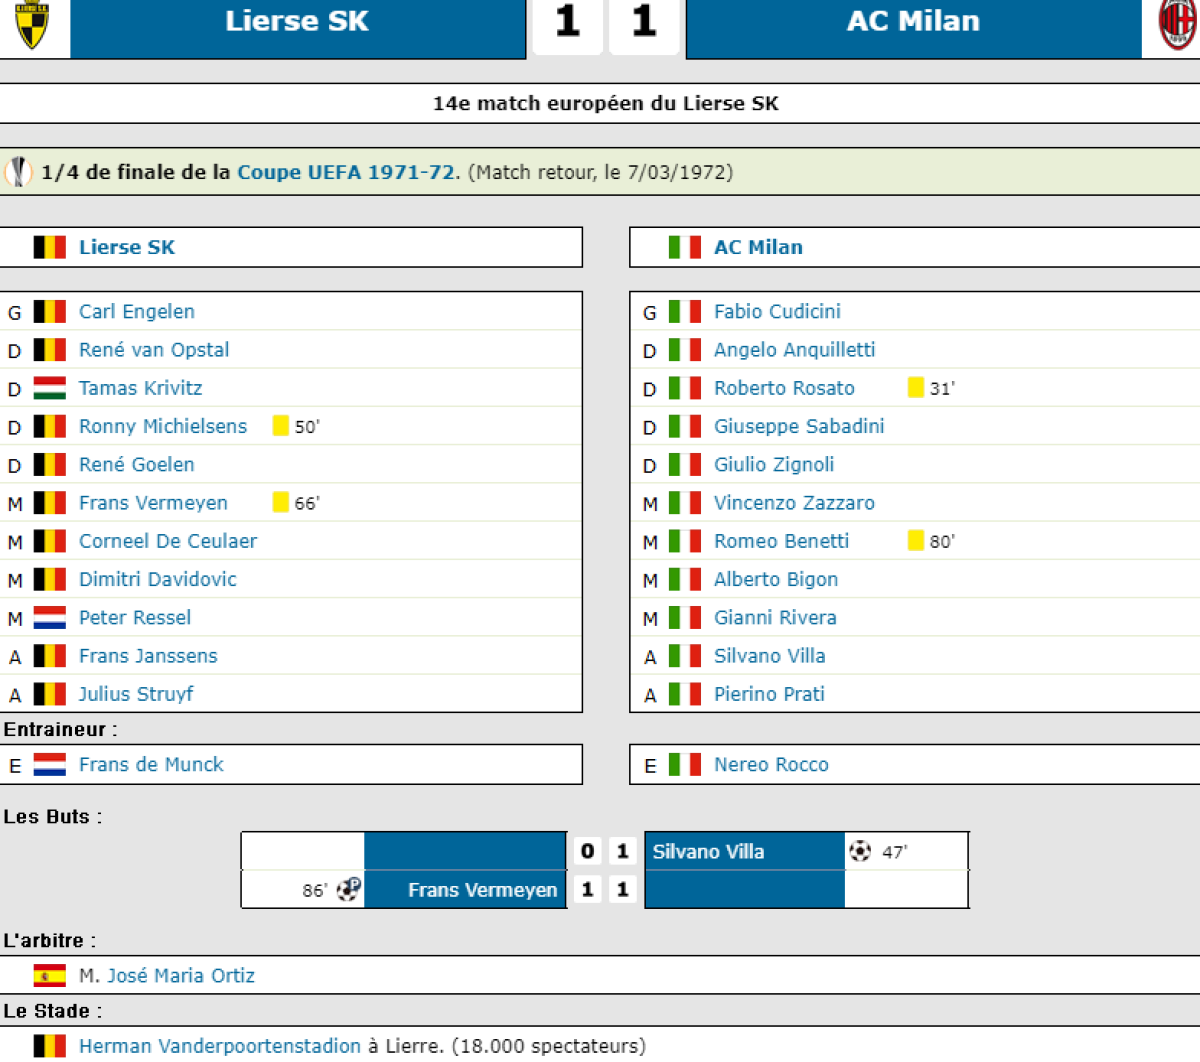Click the Herman Vanderpoortenstadion link
1200x1062 pixels.
220,1046
